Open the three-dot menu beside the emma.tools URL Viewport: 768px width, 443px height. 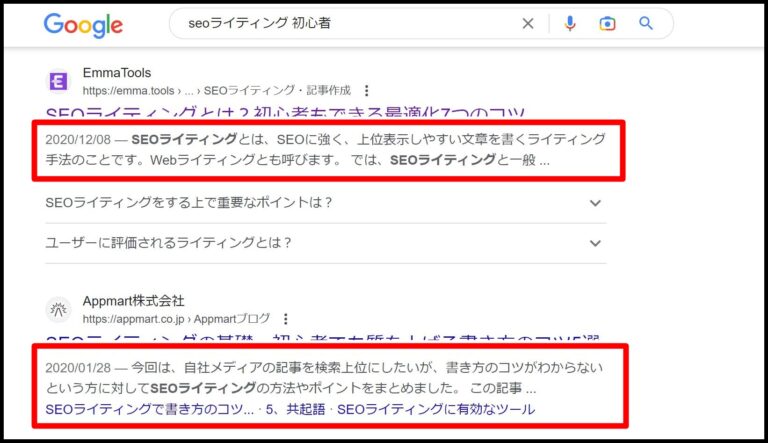[x=366, y=91]
